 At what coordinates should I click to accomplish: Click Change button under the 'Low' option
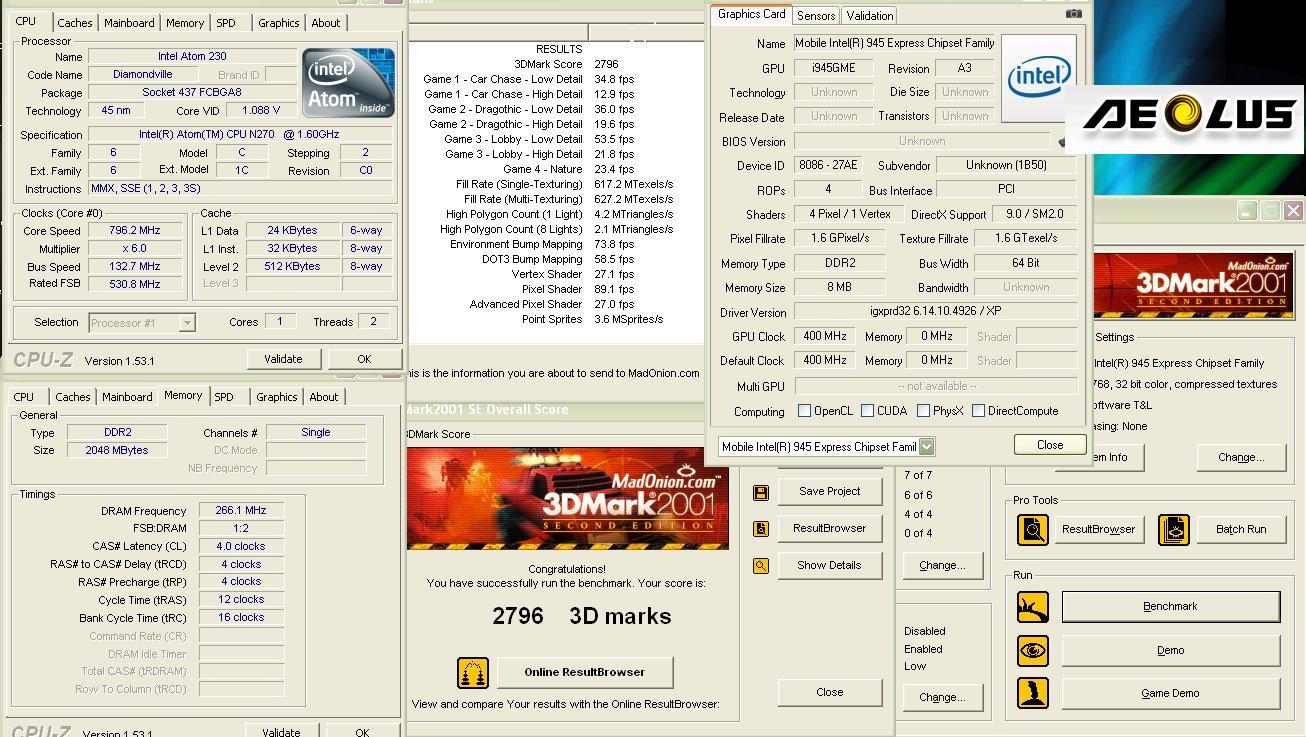pyautogui.click(x=943, y=697)
